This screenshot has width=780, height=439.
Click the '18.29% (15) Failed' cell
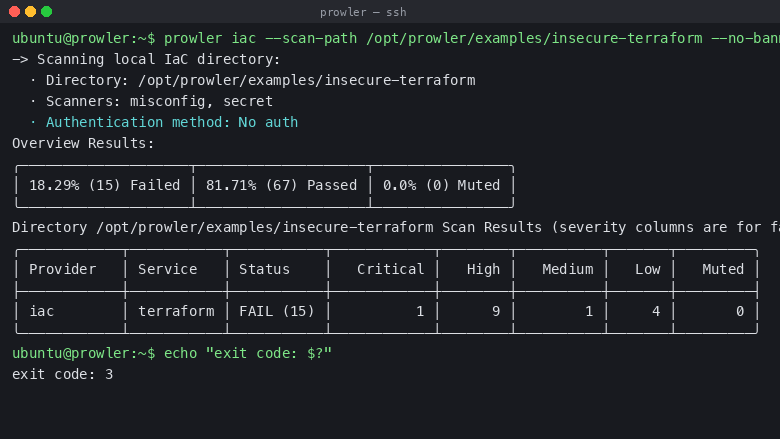tap(104, 185)
